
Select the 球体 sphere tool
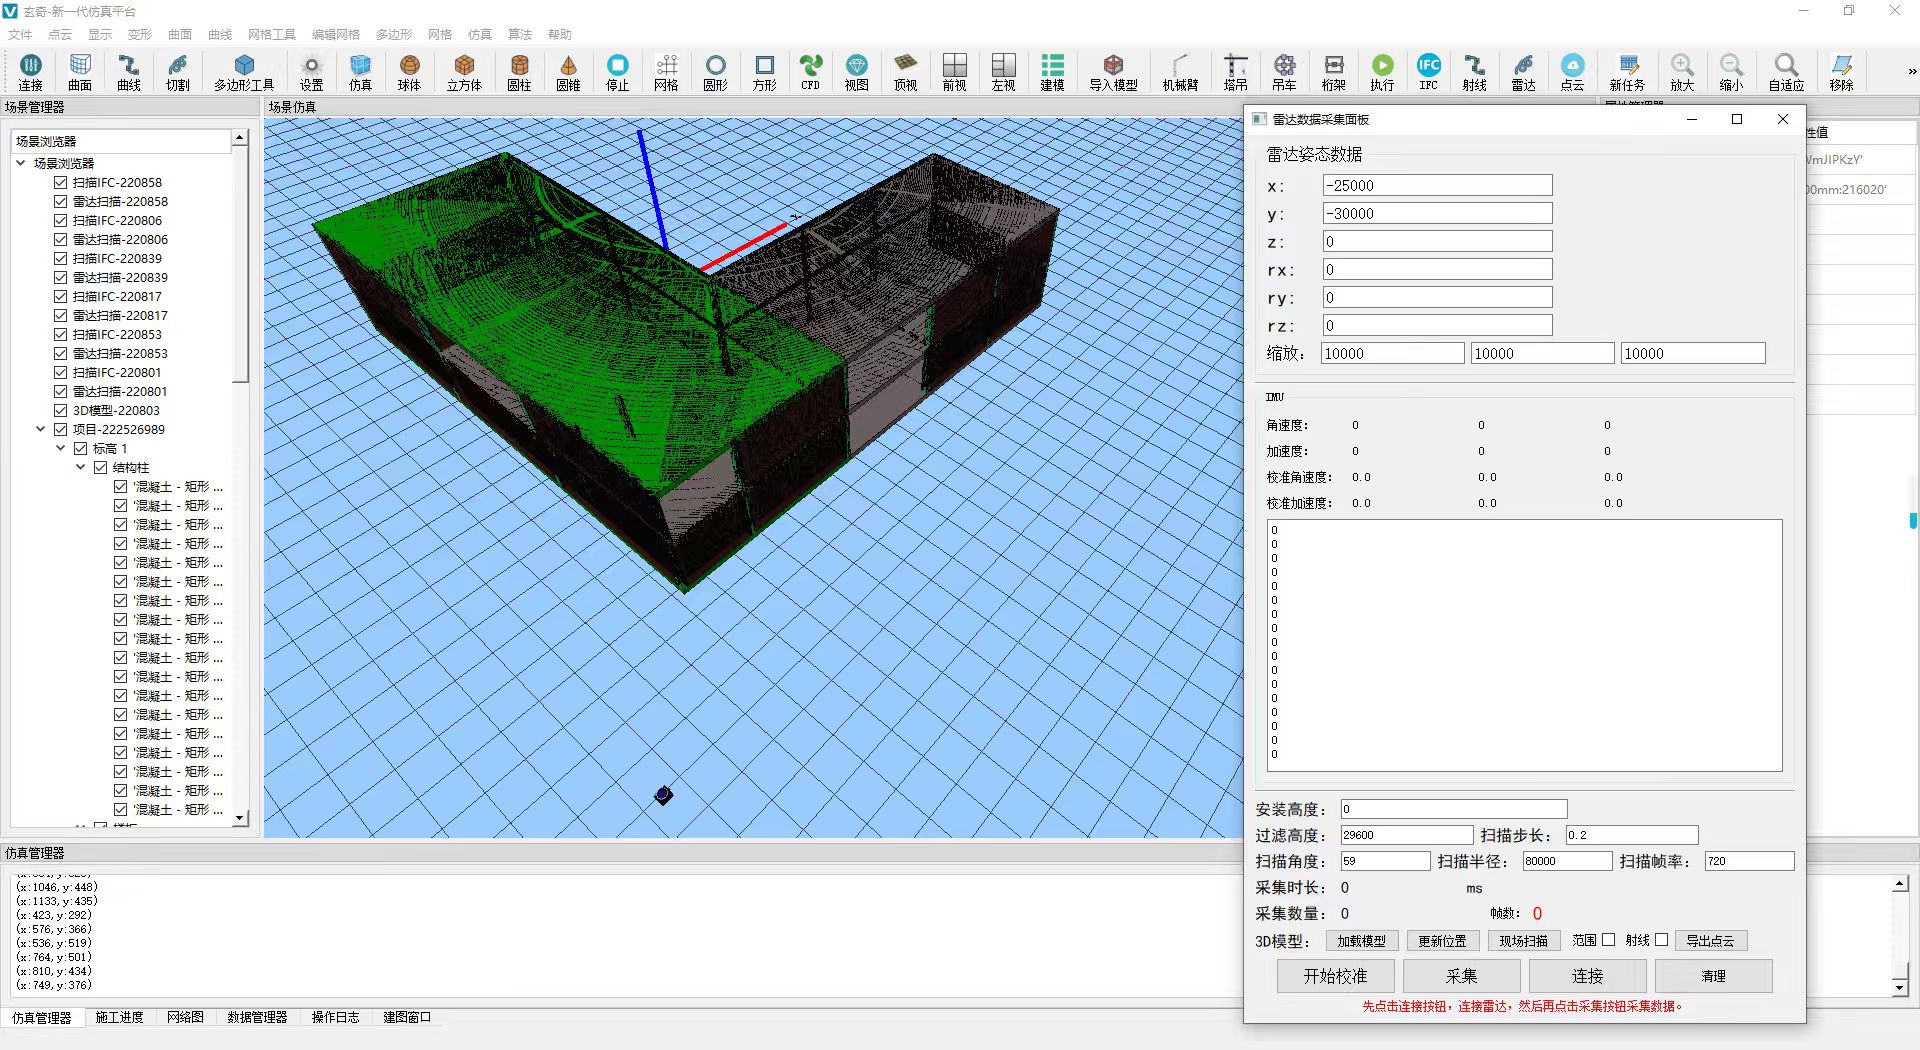coord(409,72)
